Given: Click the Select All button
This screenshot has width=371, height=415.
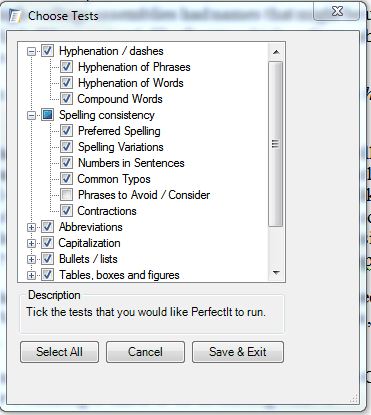Looking at the screenshot, I should click(59, 352).
